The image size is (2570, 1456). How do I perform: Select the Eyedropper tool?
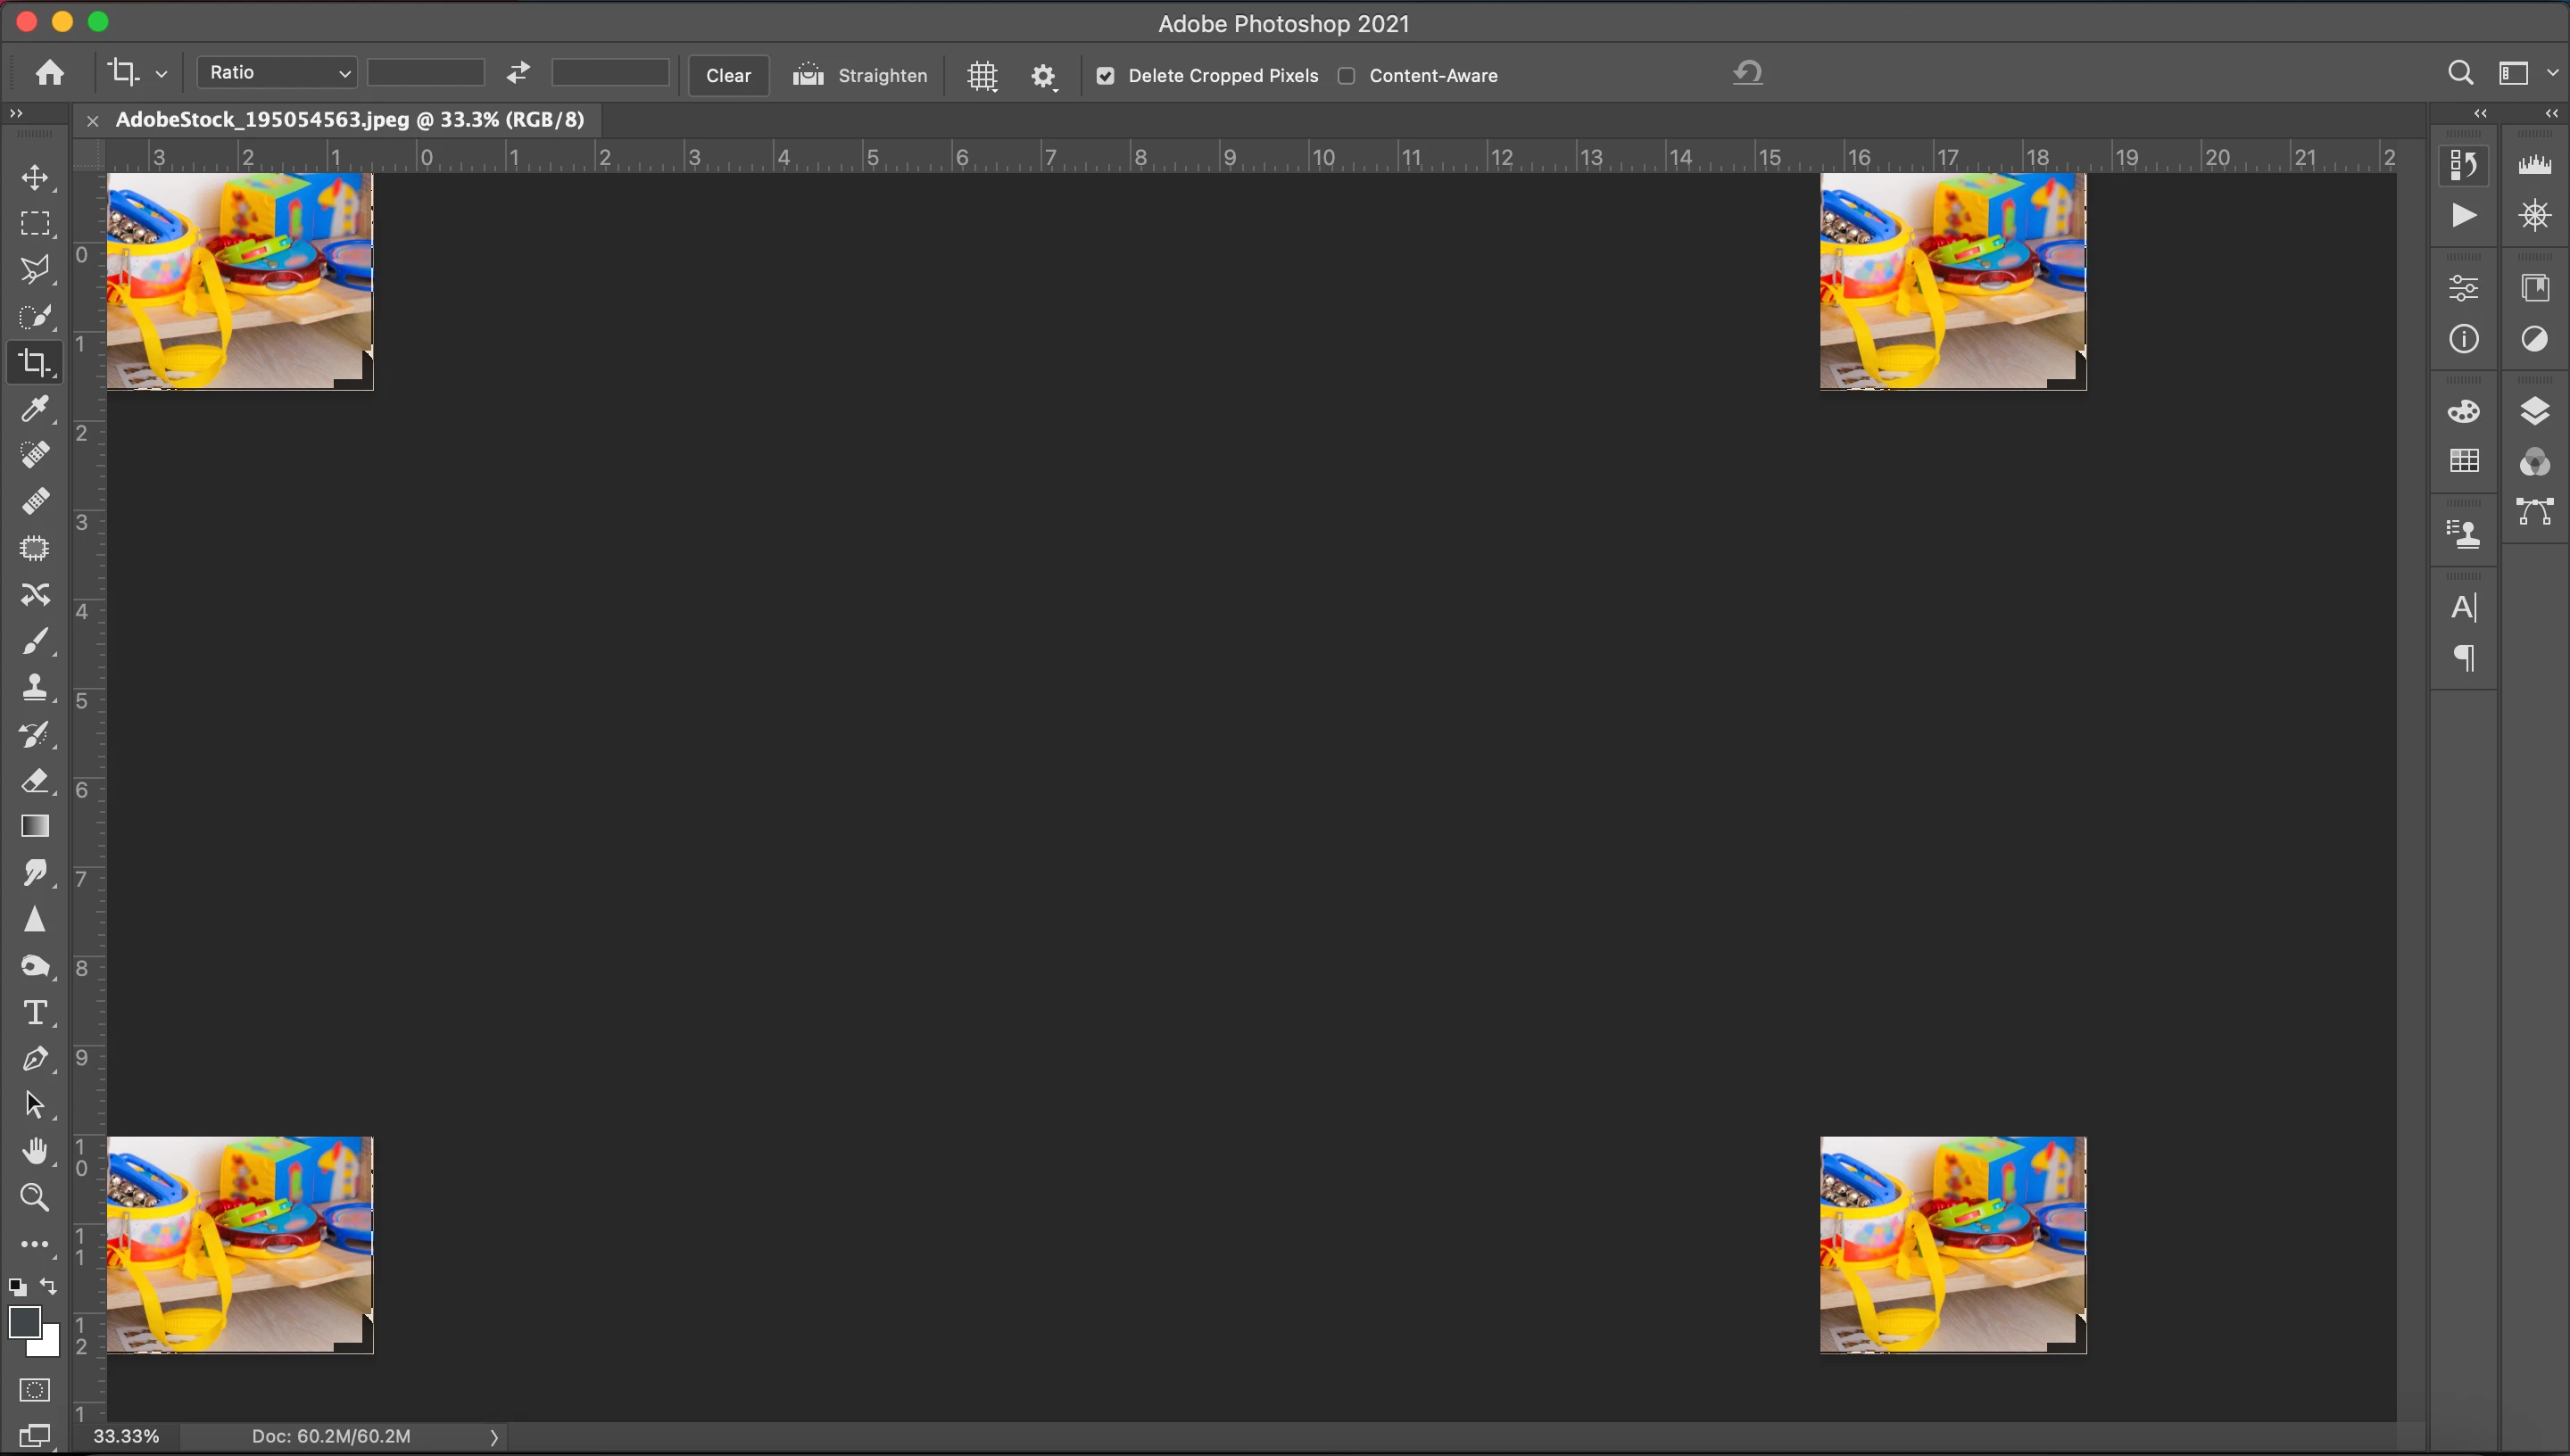[x=35, y=409]
